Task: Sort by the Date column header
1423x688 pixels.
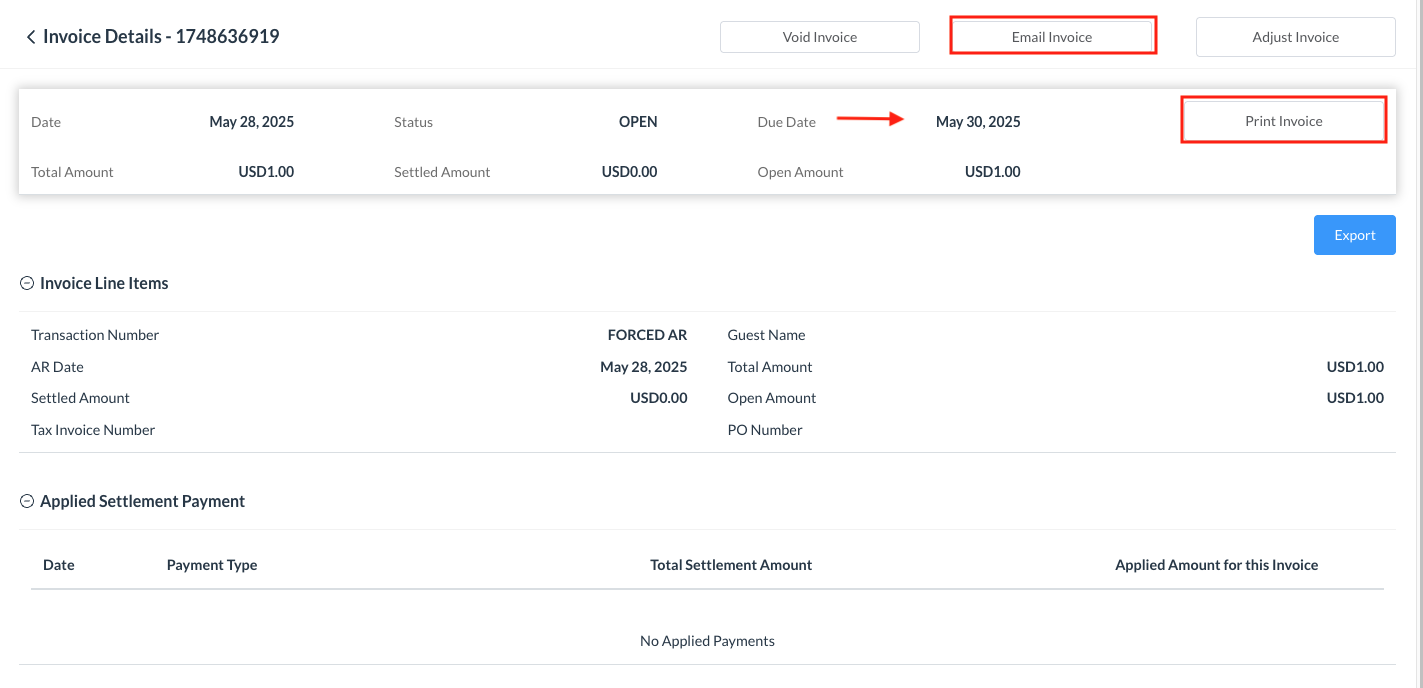Action: click(59, 565)
